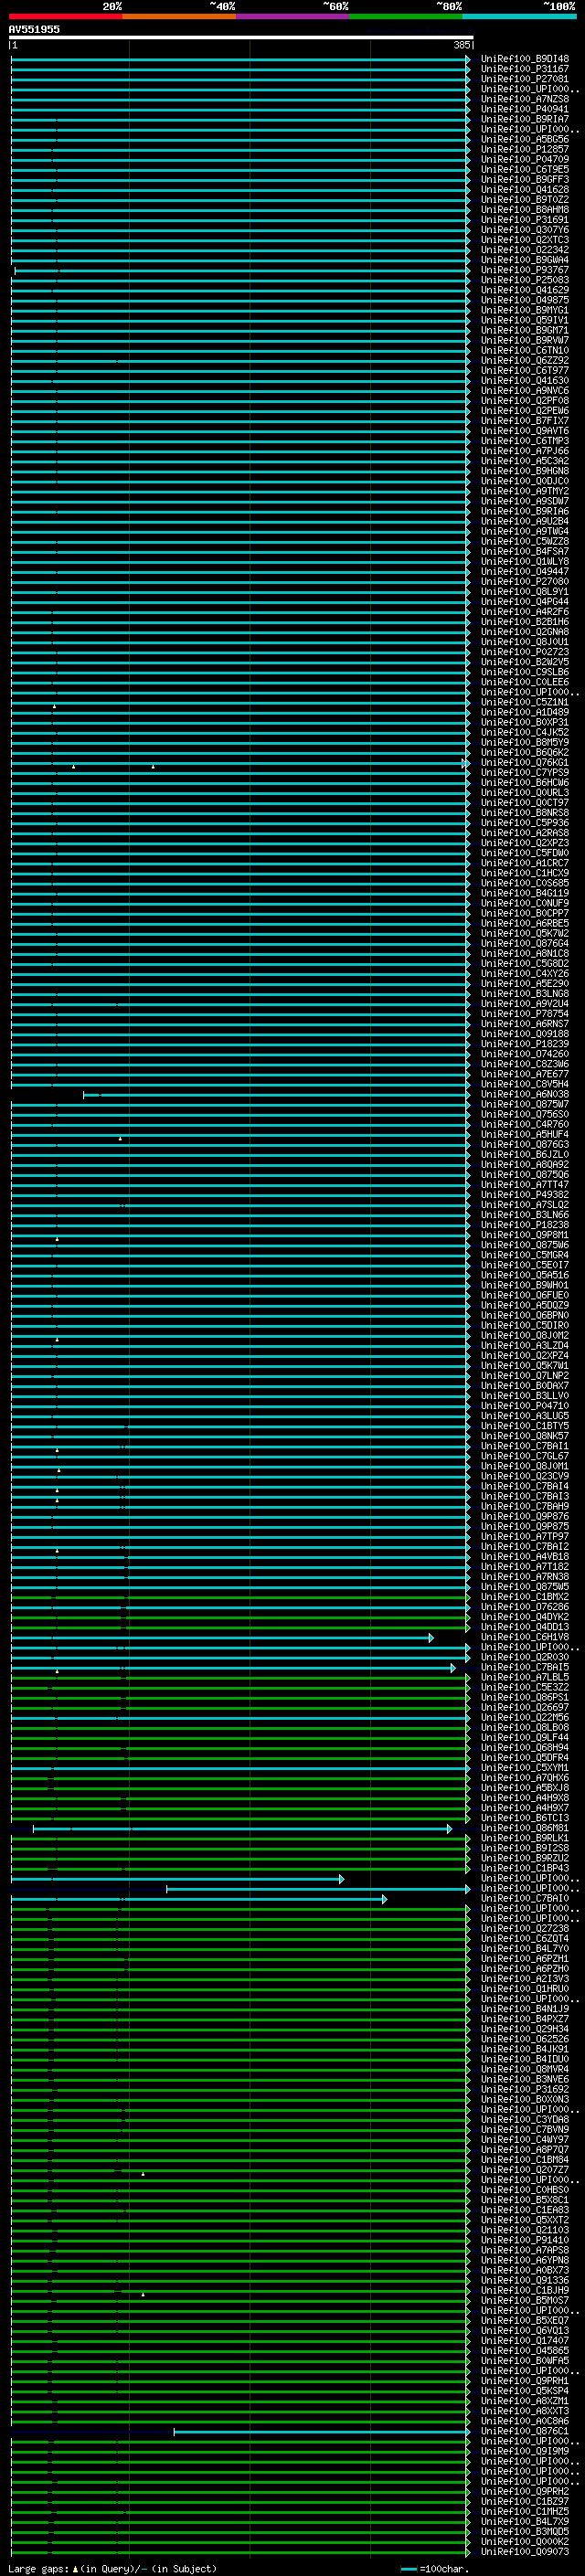Image resolution: width=585 pixels, height=2576 pixels.
Task: Open hit UniRef100_P40941
Action: pyautogui.click(x=525, y=109)
